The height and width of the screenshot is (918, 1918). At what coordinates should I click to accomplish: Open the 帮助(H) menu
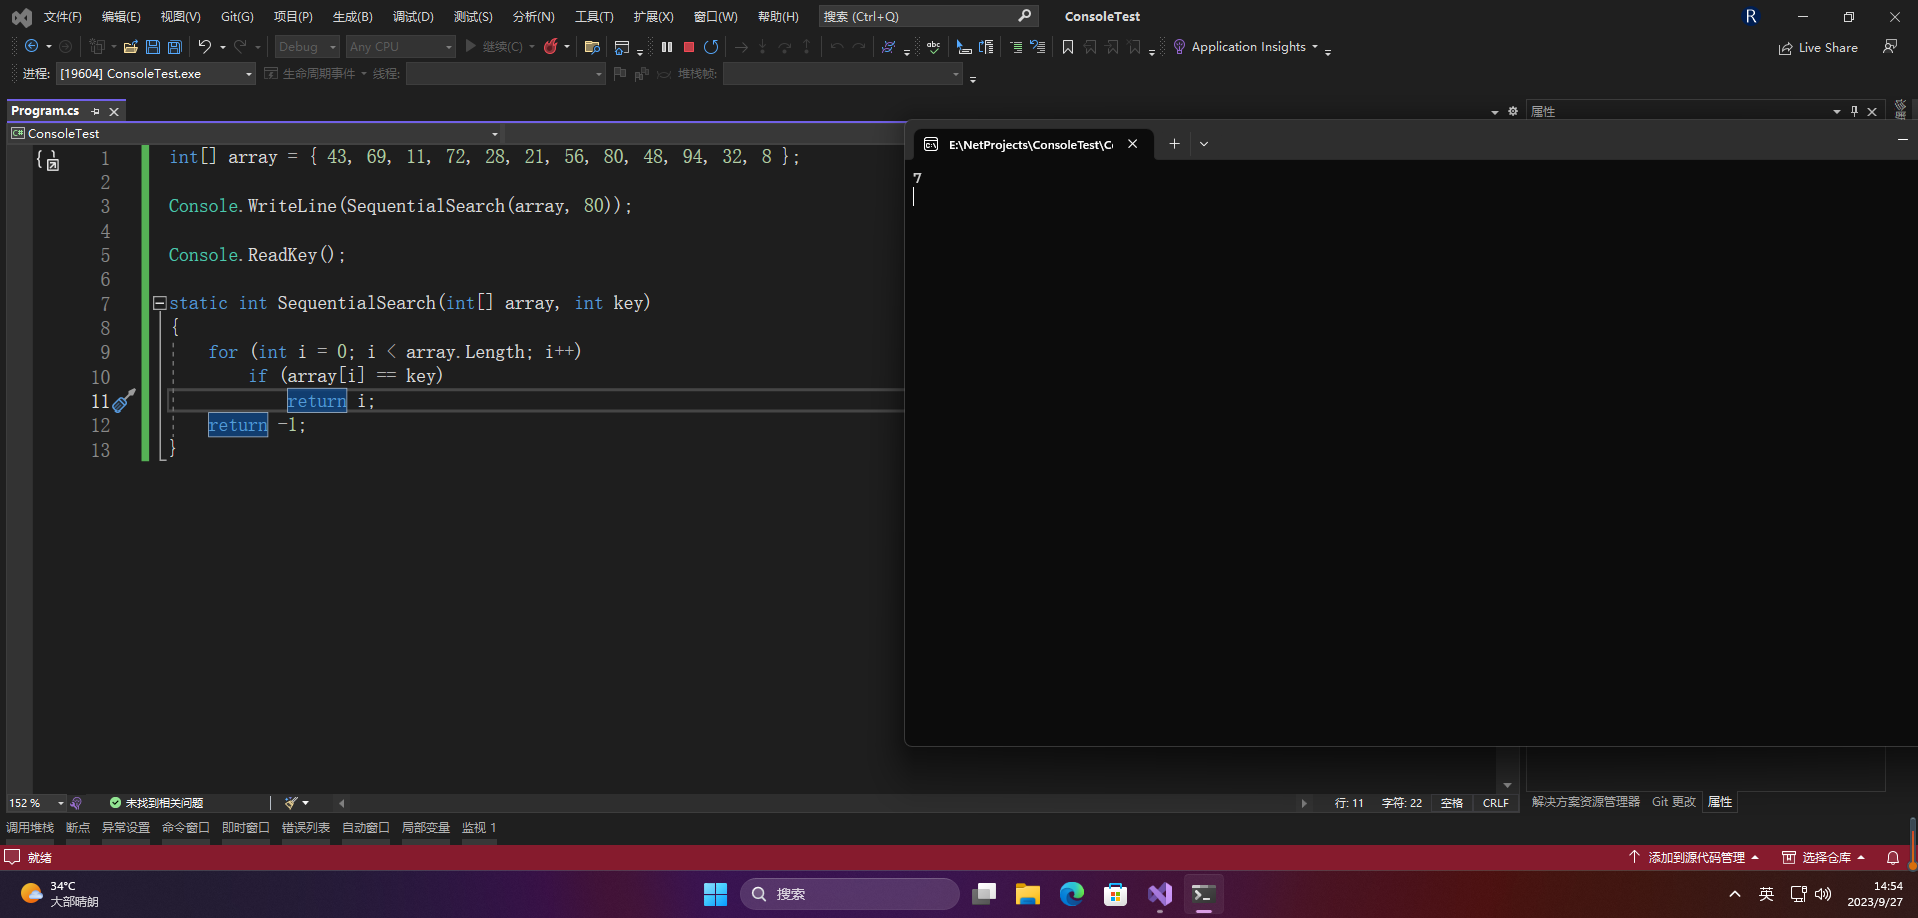(778, 16)
